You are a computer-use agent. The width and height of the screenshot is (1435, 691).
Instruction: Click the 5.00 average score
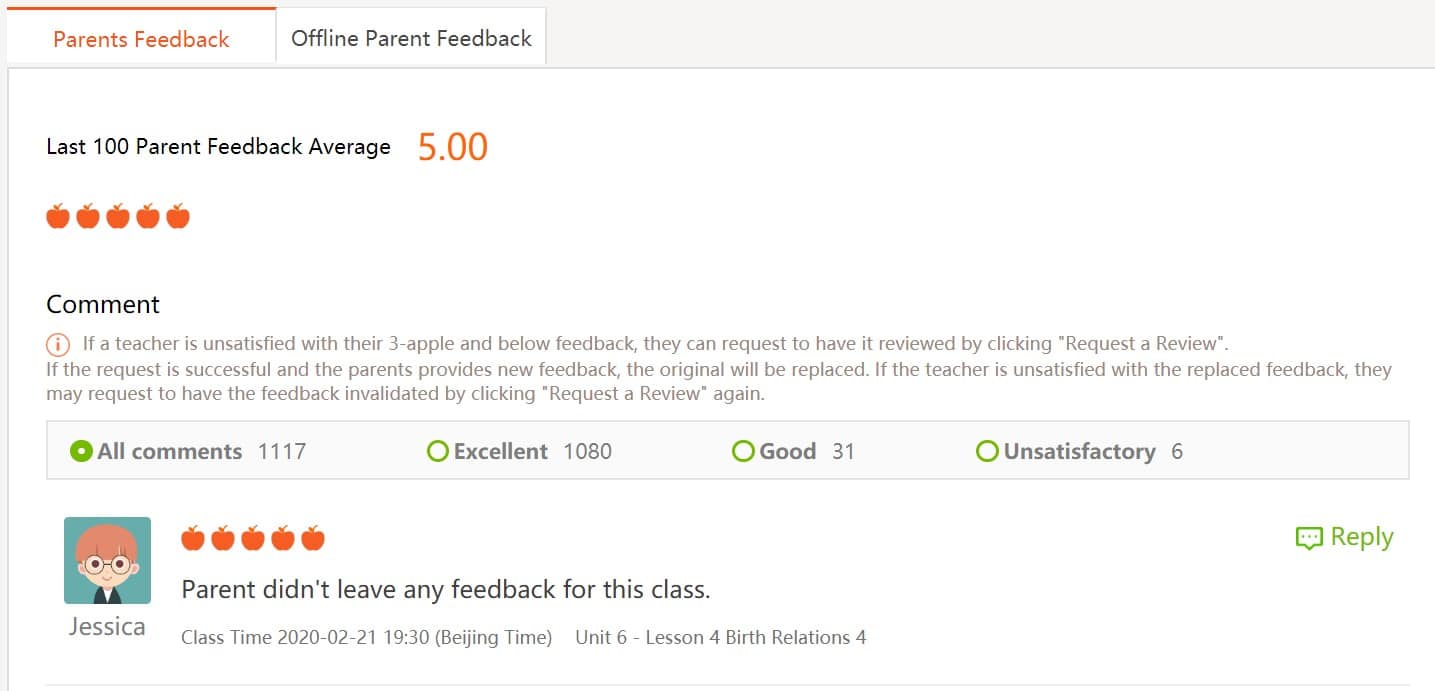452,147
